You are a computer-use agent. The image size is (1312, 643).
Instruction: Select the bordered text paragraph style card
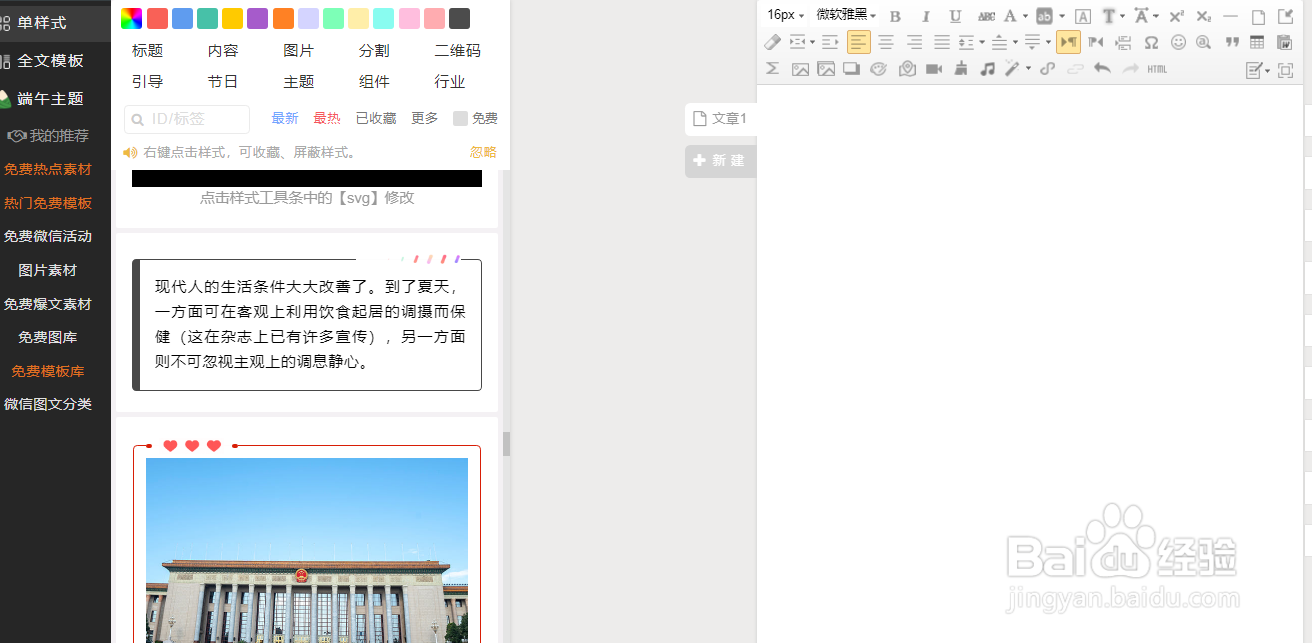click(307, 323)
